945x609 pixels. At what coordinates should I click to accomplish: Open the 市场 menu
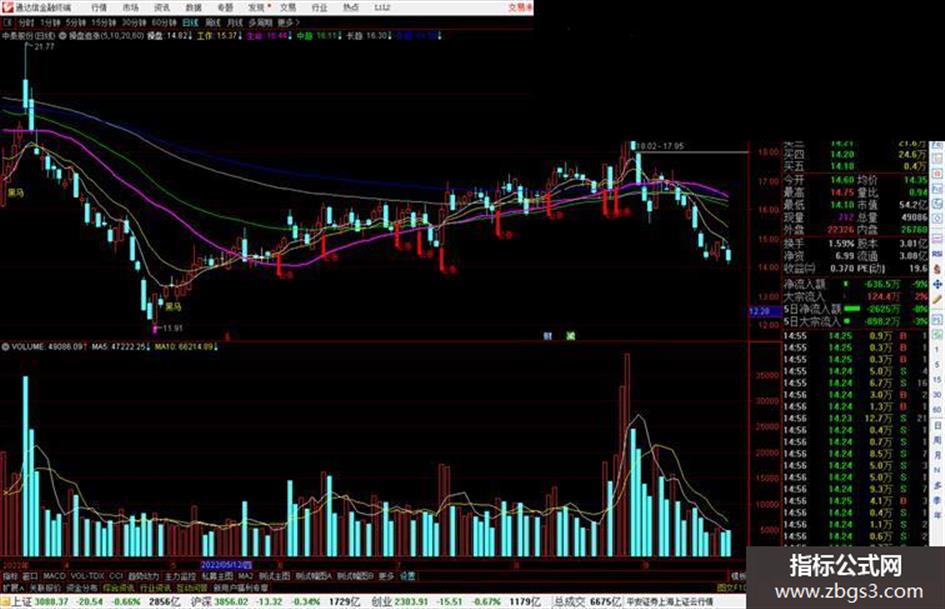click(131, 7)
